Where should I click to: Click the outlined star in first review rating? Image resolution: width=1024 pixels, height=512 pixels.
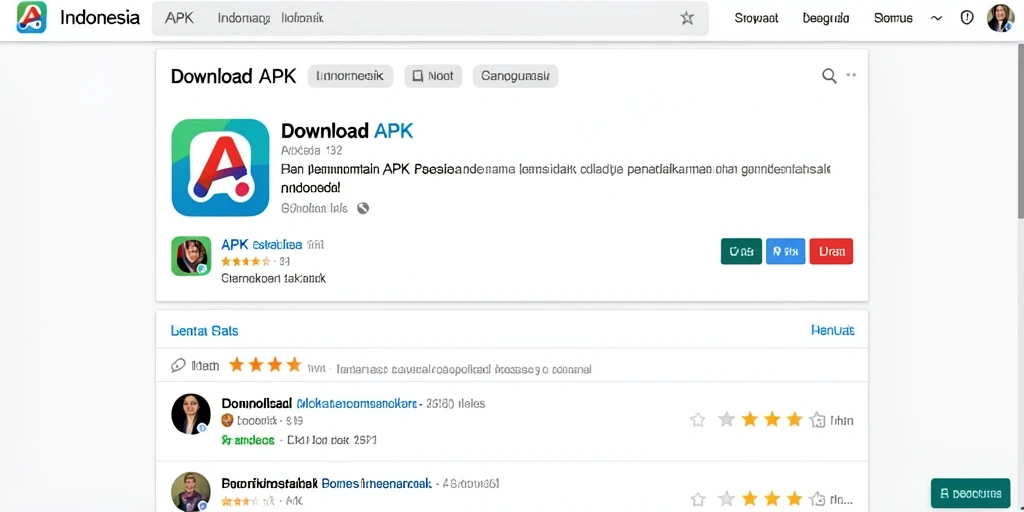tap(697, 420)
